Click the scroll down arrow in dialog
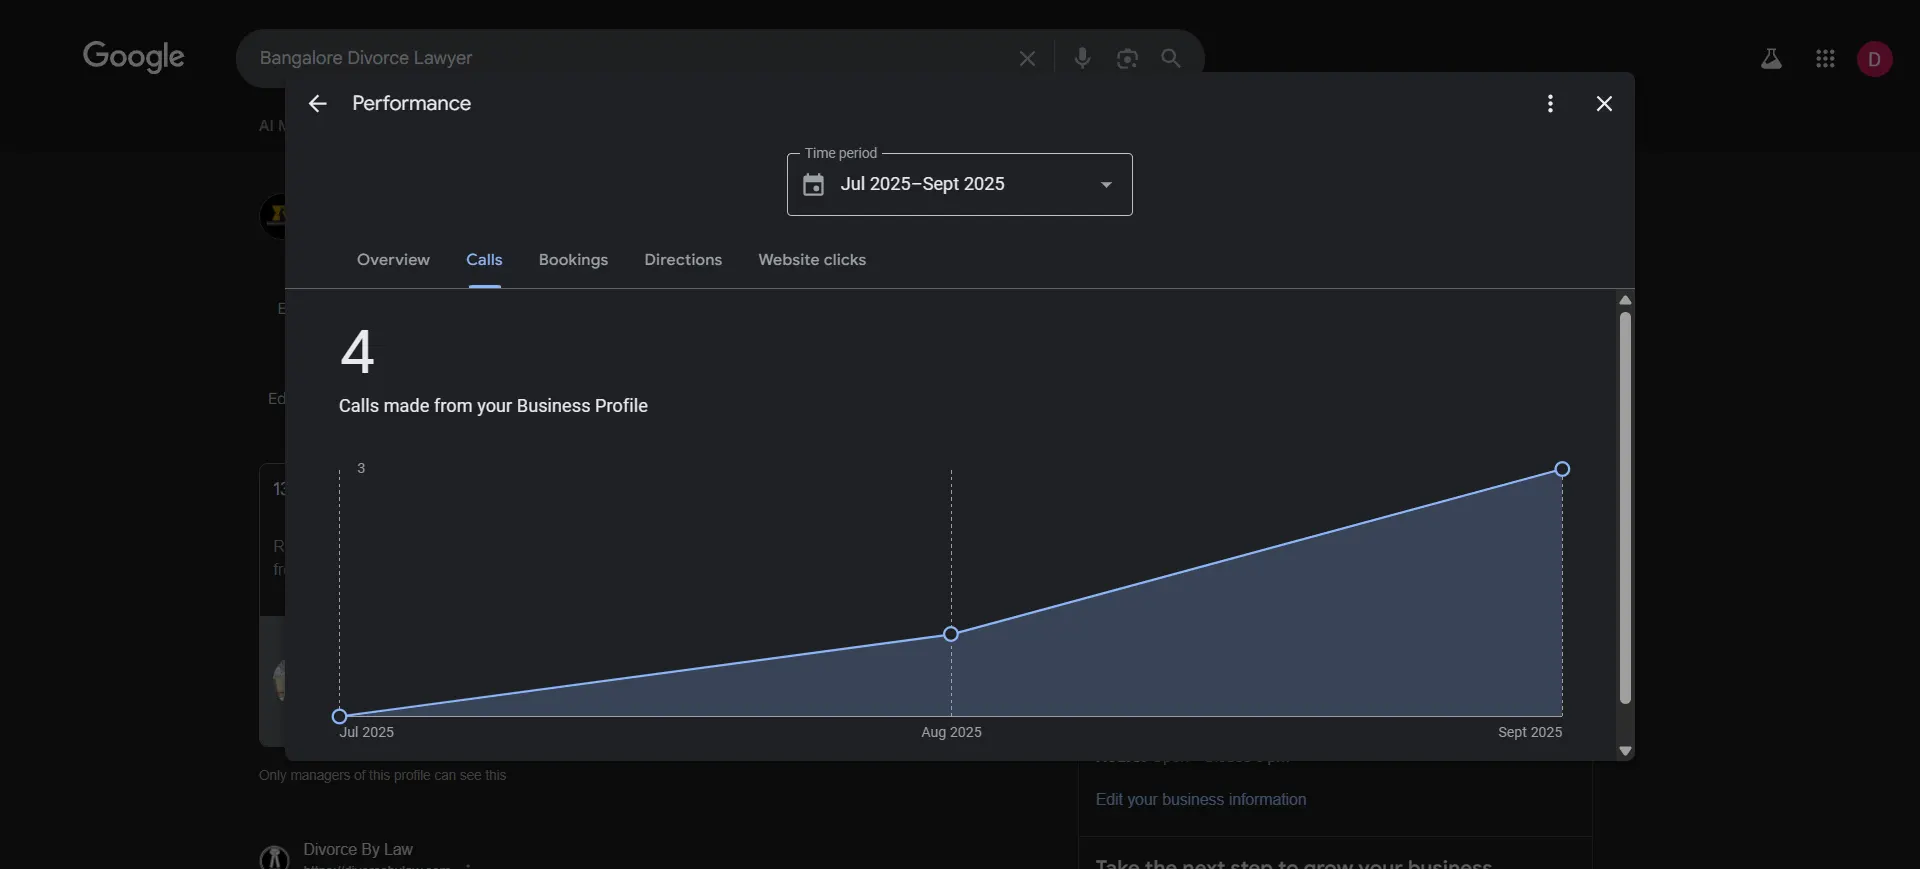The width and height of the screenshot is (1920, 869). click(1625, 751)
